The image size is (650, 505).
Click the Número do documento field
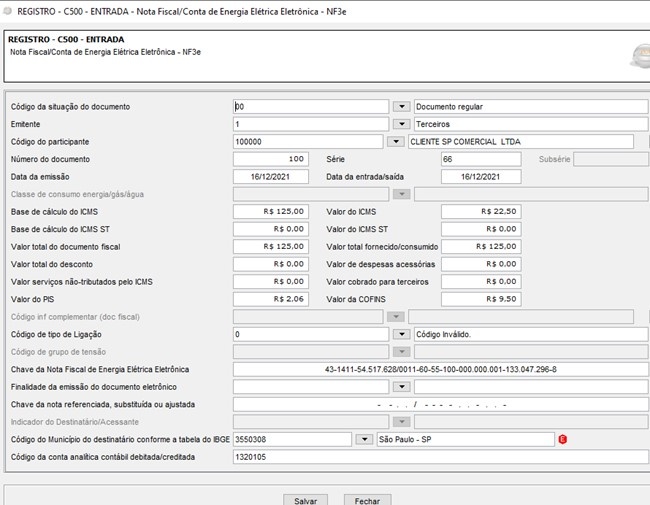pos(270,159)
